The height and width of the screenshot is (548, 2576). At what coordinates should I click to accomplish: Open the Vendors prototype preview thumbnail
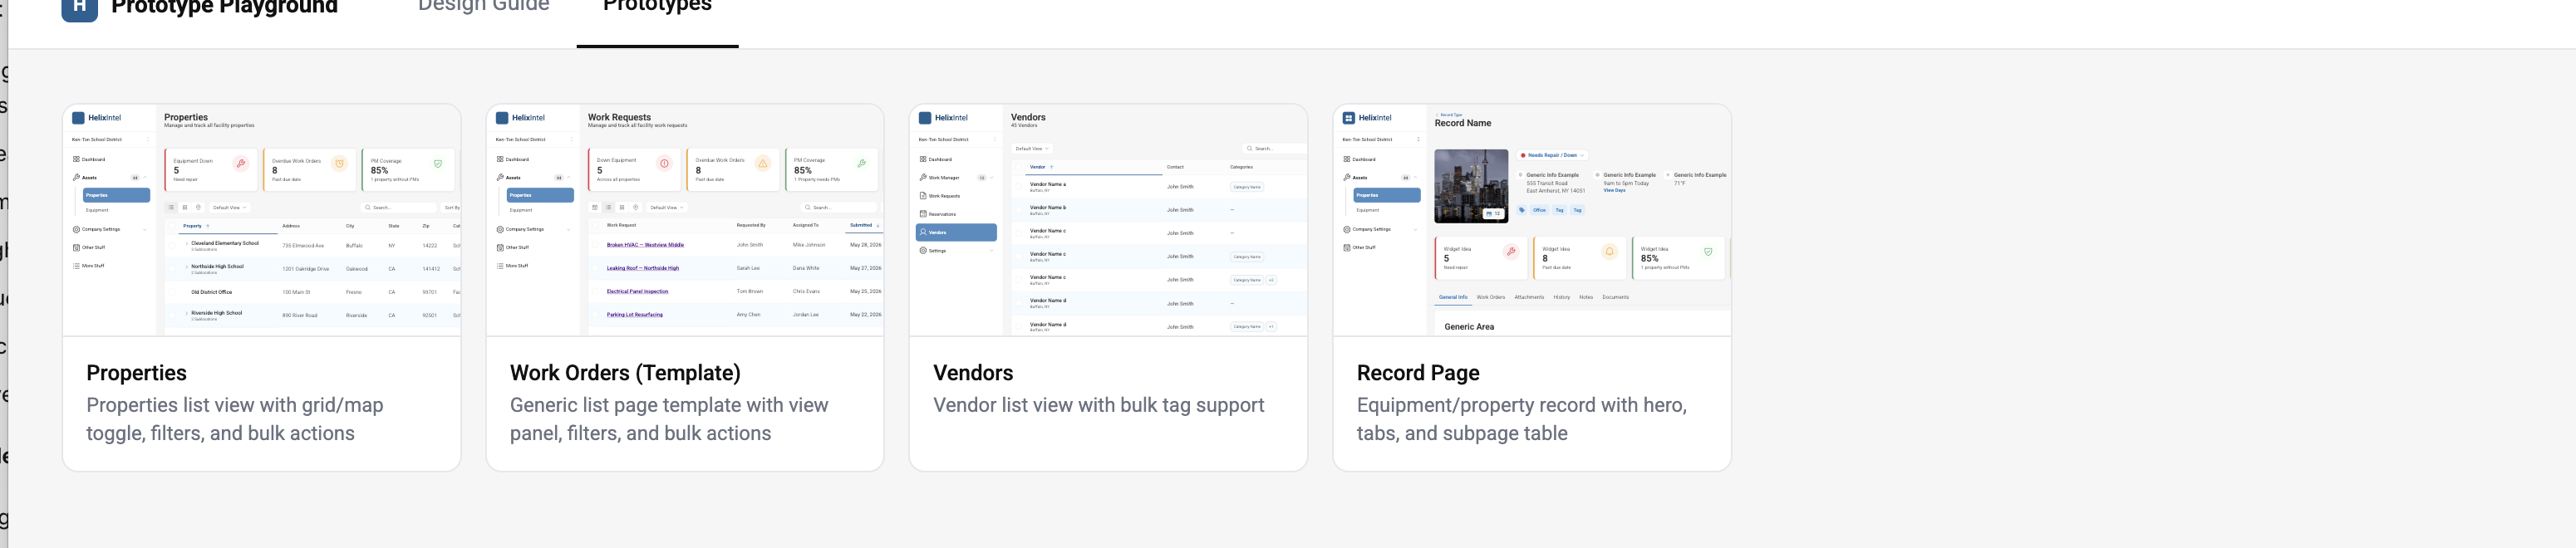(1108, 220)
